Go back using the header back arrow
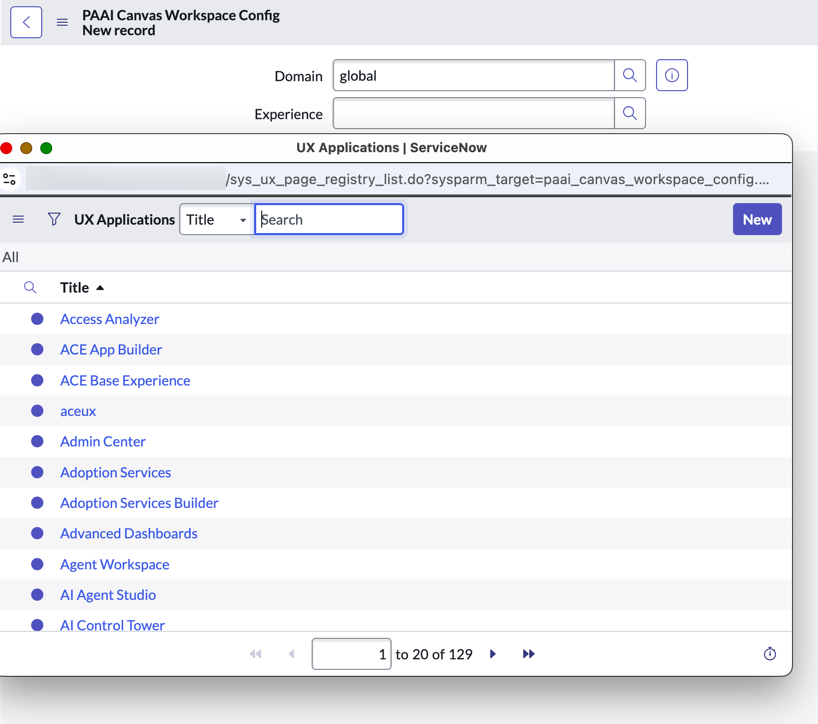This screenshot has height=724, width=818. pyautogui.click(x=26, y=22)
